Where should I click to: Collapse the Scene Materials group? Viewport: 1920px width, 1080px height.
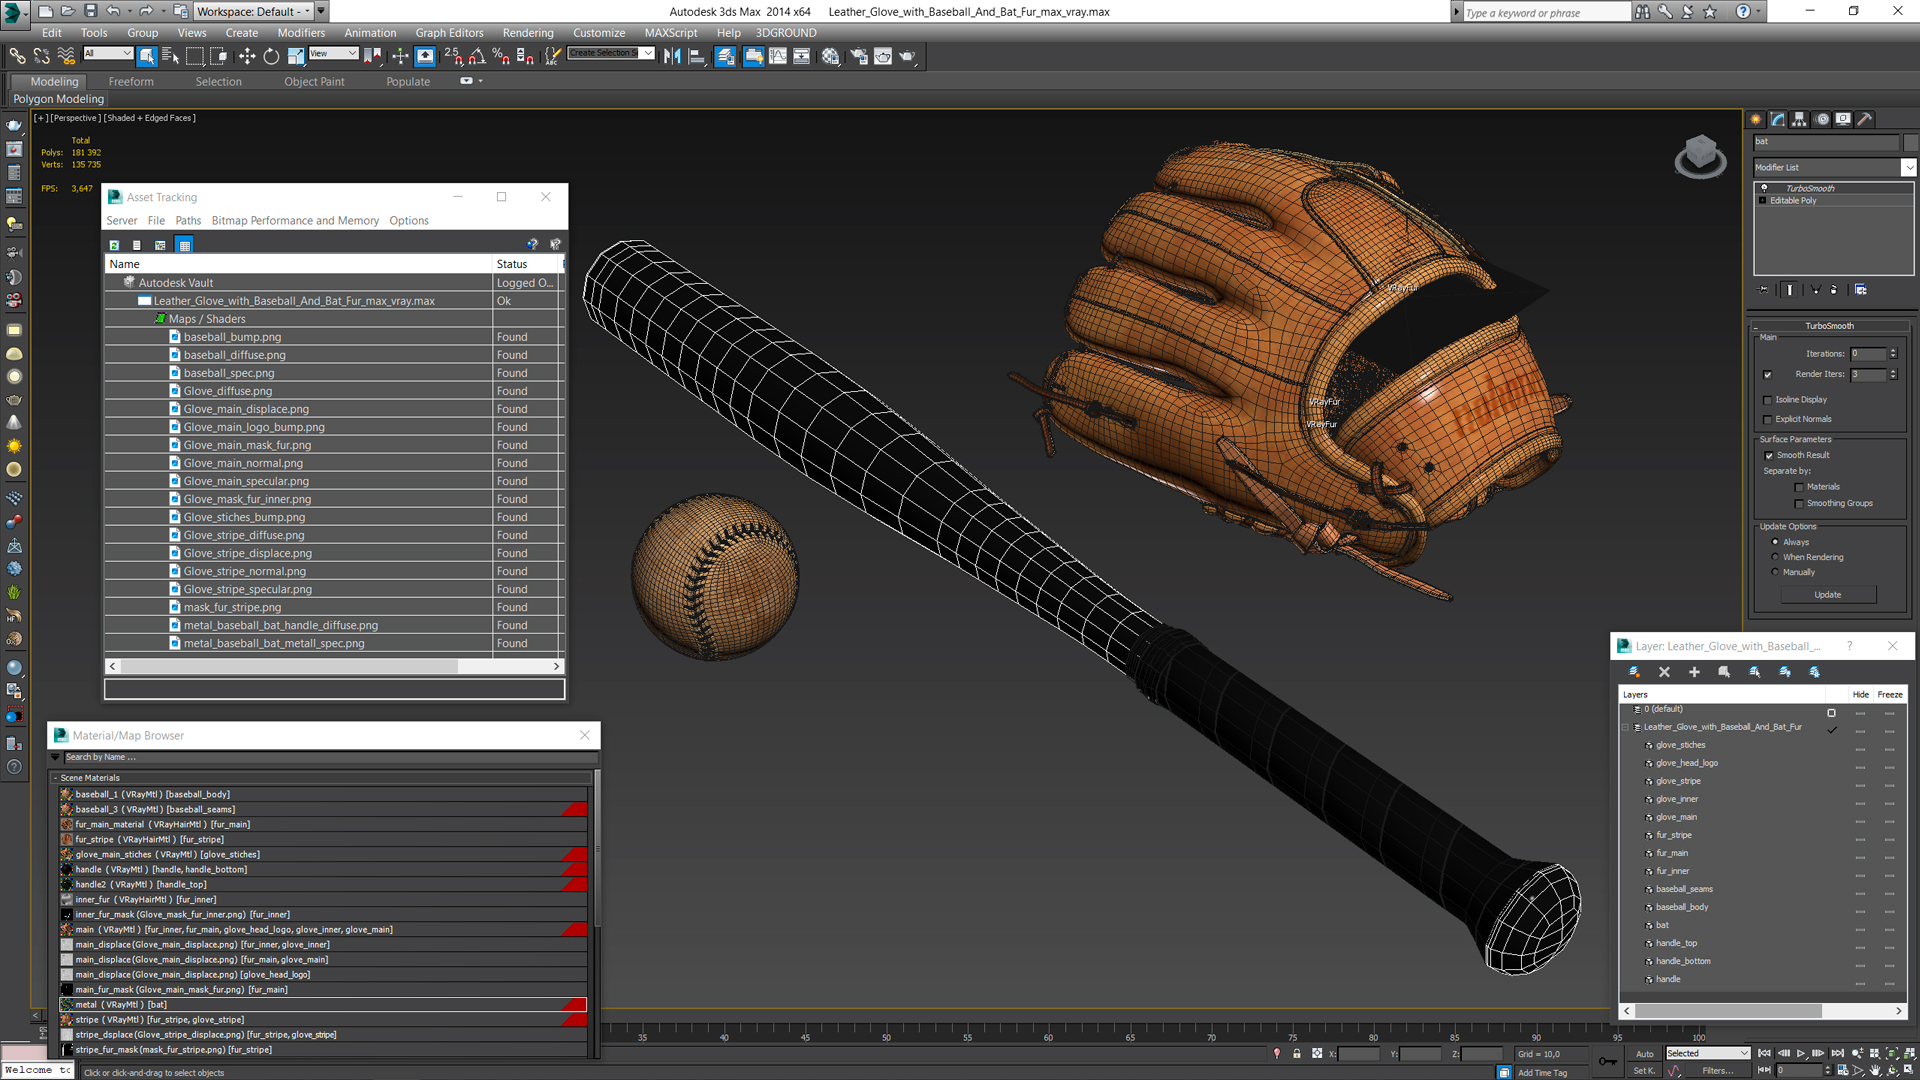(56, 777)
